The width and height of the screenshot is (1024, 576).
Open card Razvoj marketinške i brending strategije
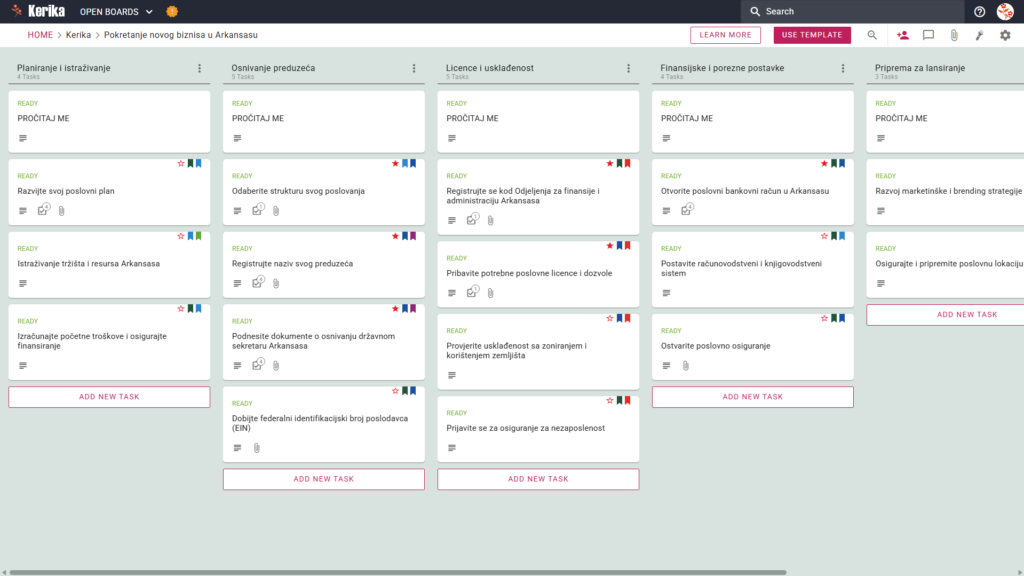point(947,193)
